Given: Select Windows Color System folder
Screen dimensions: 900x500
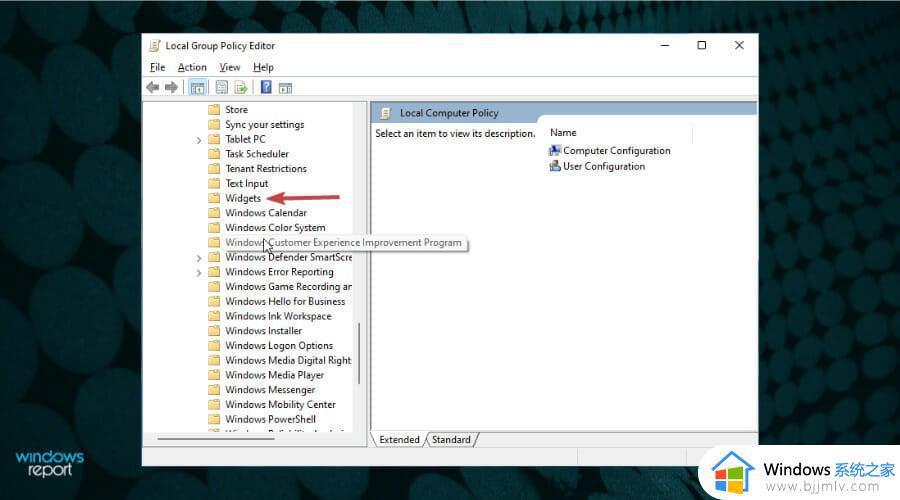Looking at the screenshot, I should point(275,228).
